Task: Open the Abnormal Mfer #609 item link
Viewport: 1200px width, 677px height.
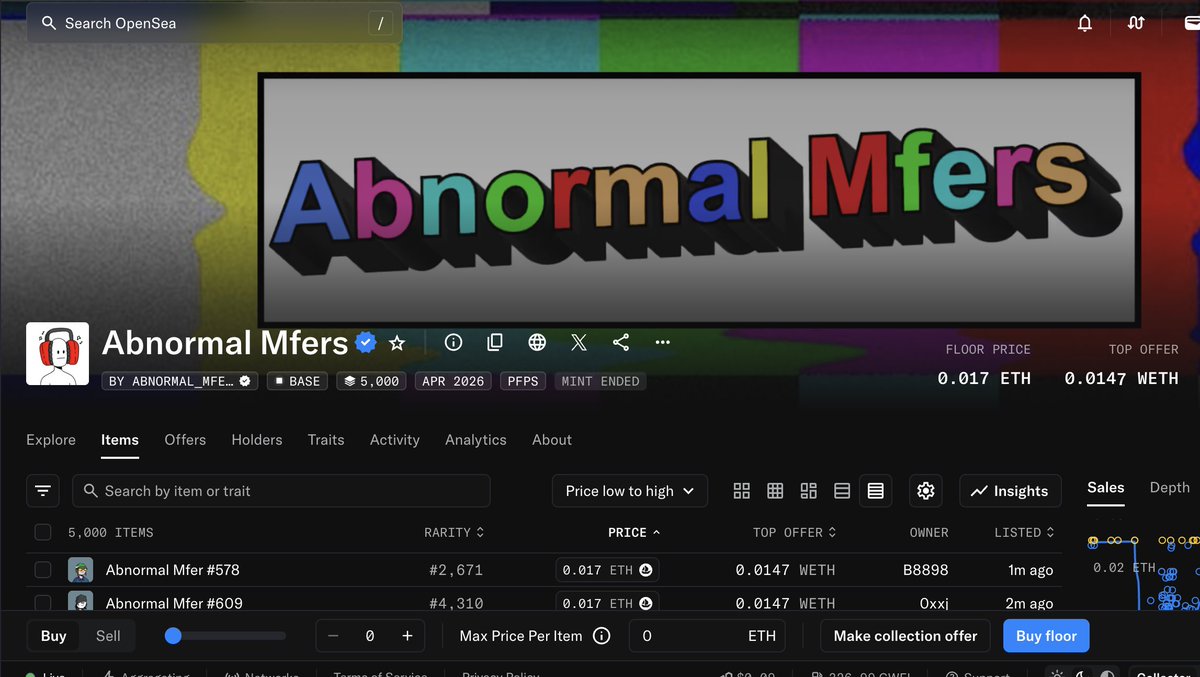Action: tap(174, 603)
